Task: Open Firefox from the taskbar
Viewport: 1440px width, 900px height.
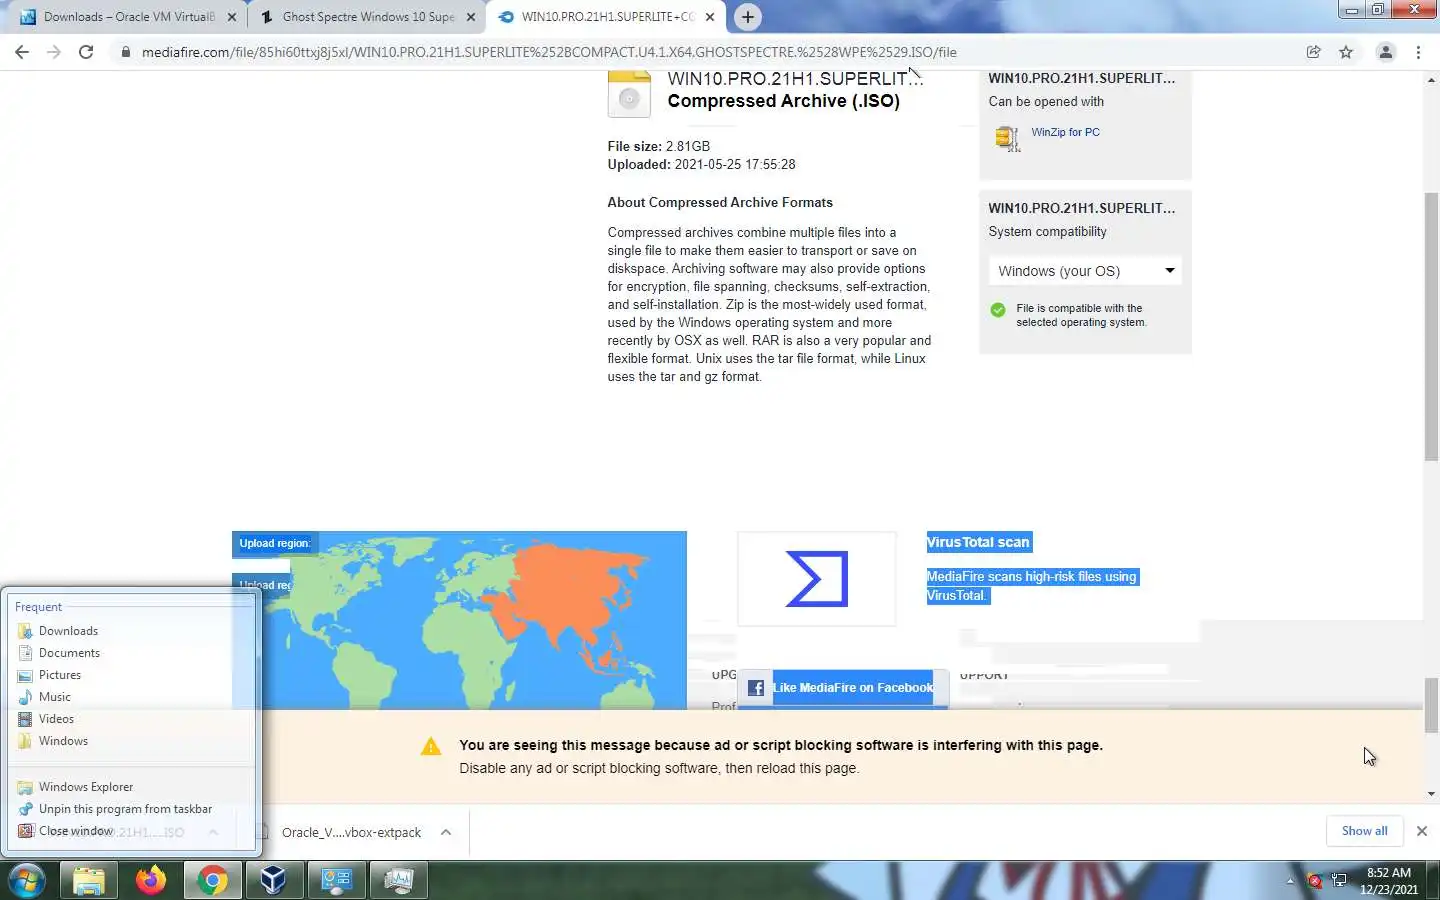Action: pos(151,880)
